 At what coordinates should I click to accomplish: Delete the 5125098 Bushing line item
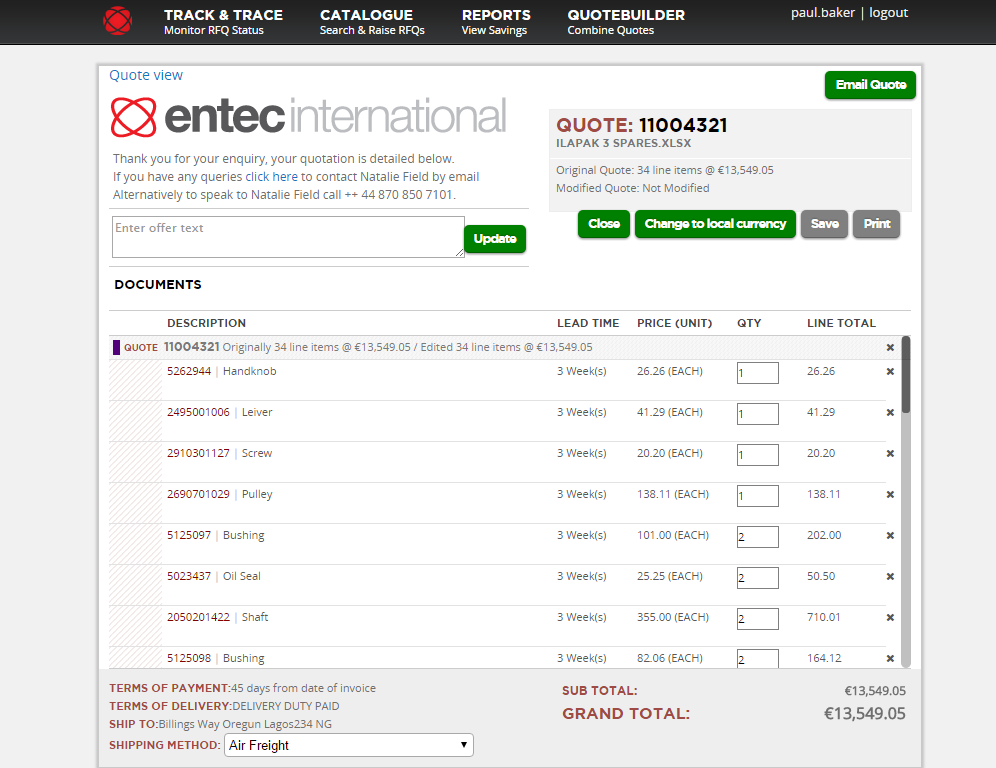tap(890, 659)
